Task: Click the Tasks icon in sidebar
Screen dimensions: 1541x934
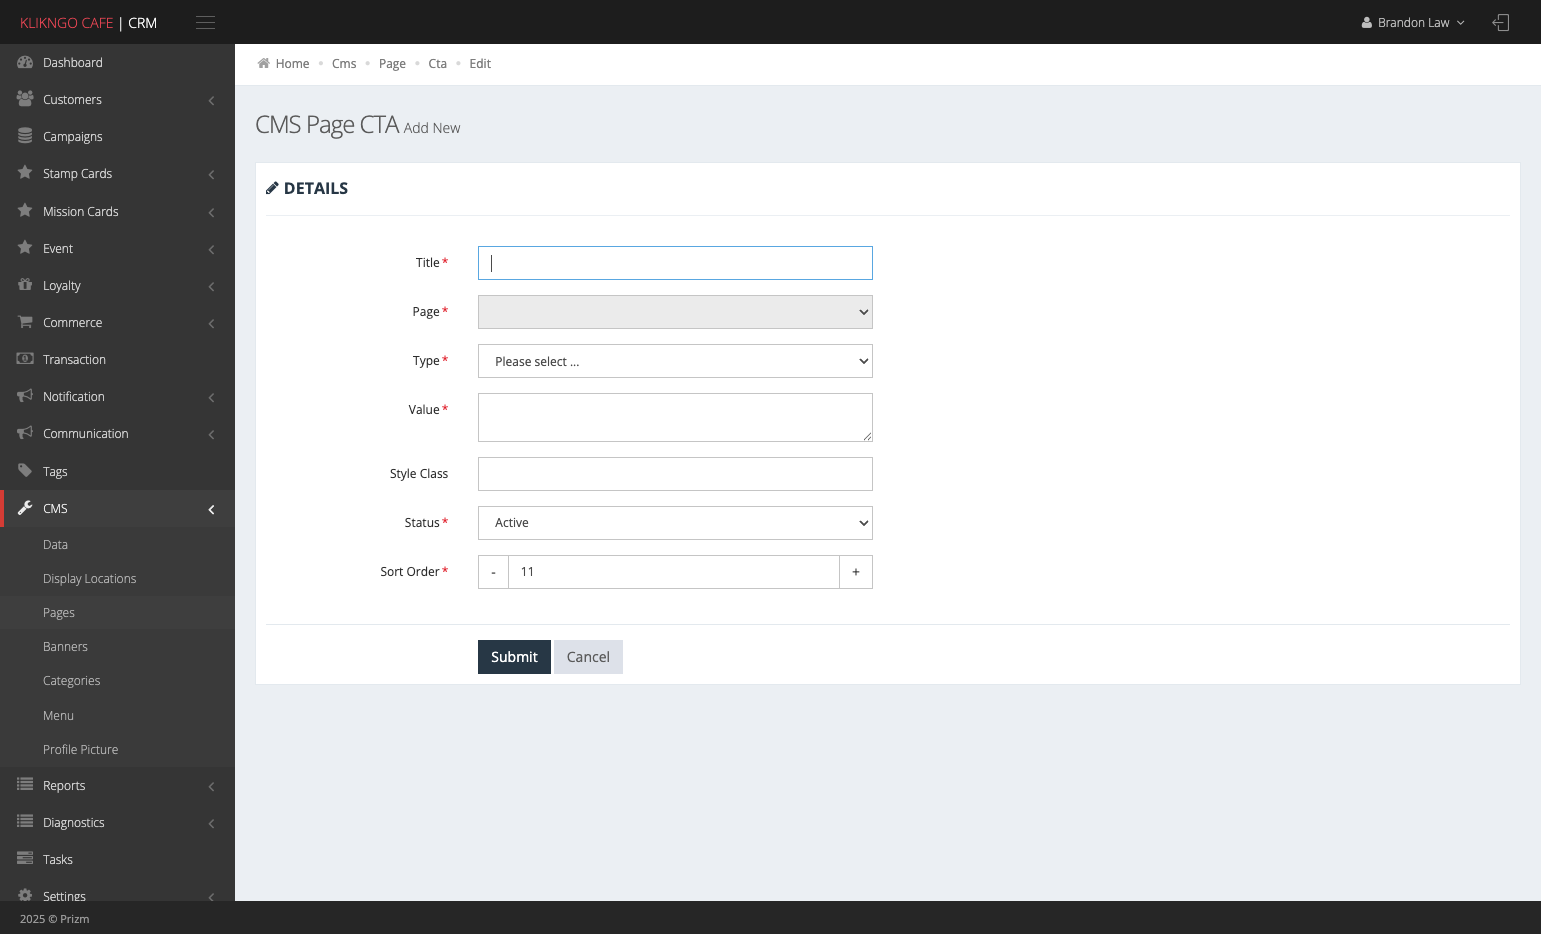Action: 25,859
